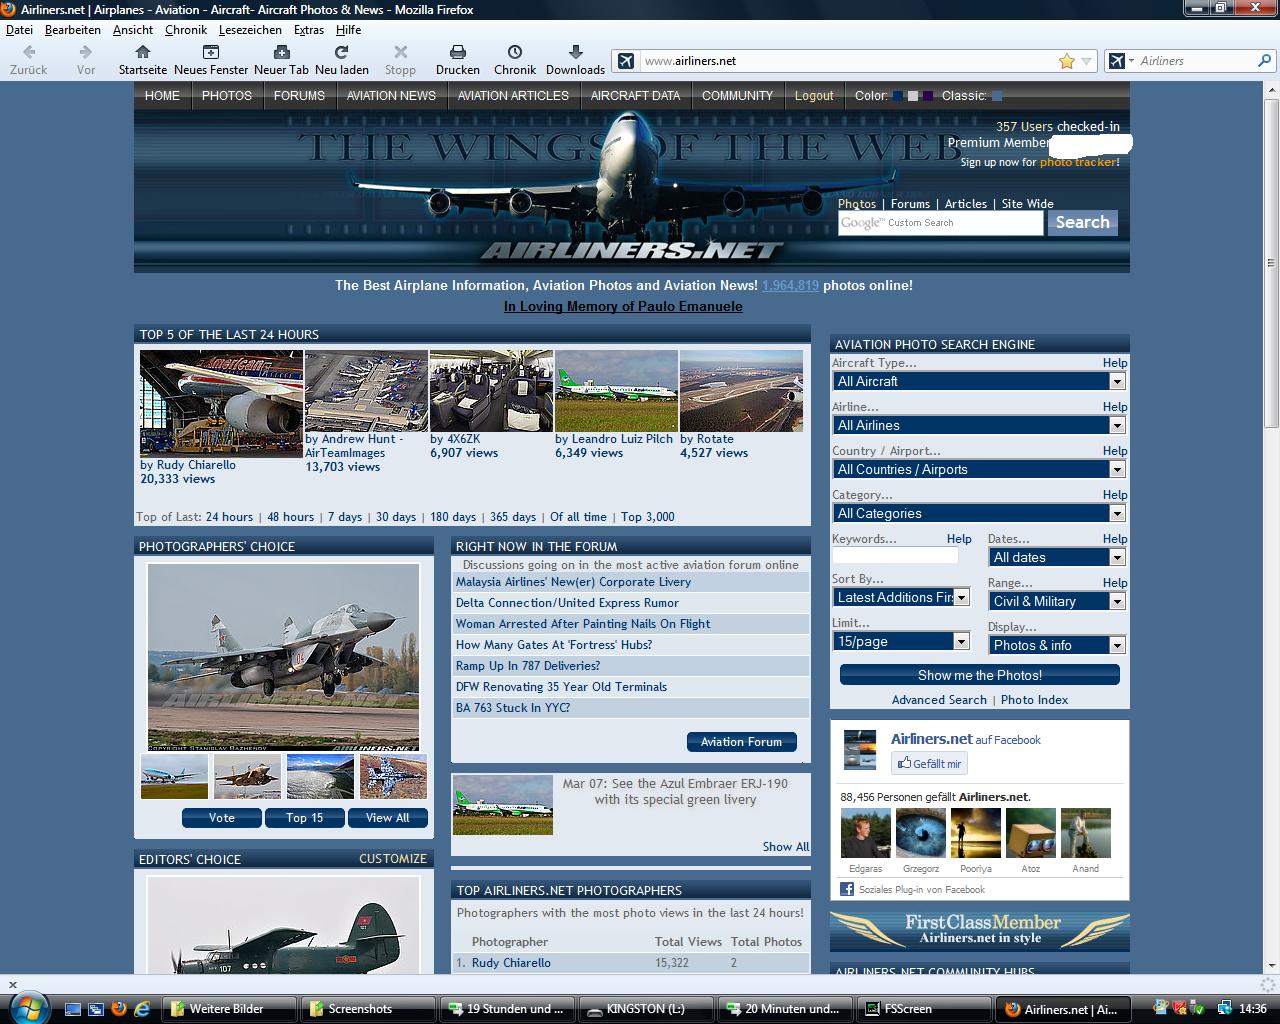The image size is (1280, 1024).
Task: Click the Google Custom Search button
Action: tap(1083, 222)
